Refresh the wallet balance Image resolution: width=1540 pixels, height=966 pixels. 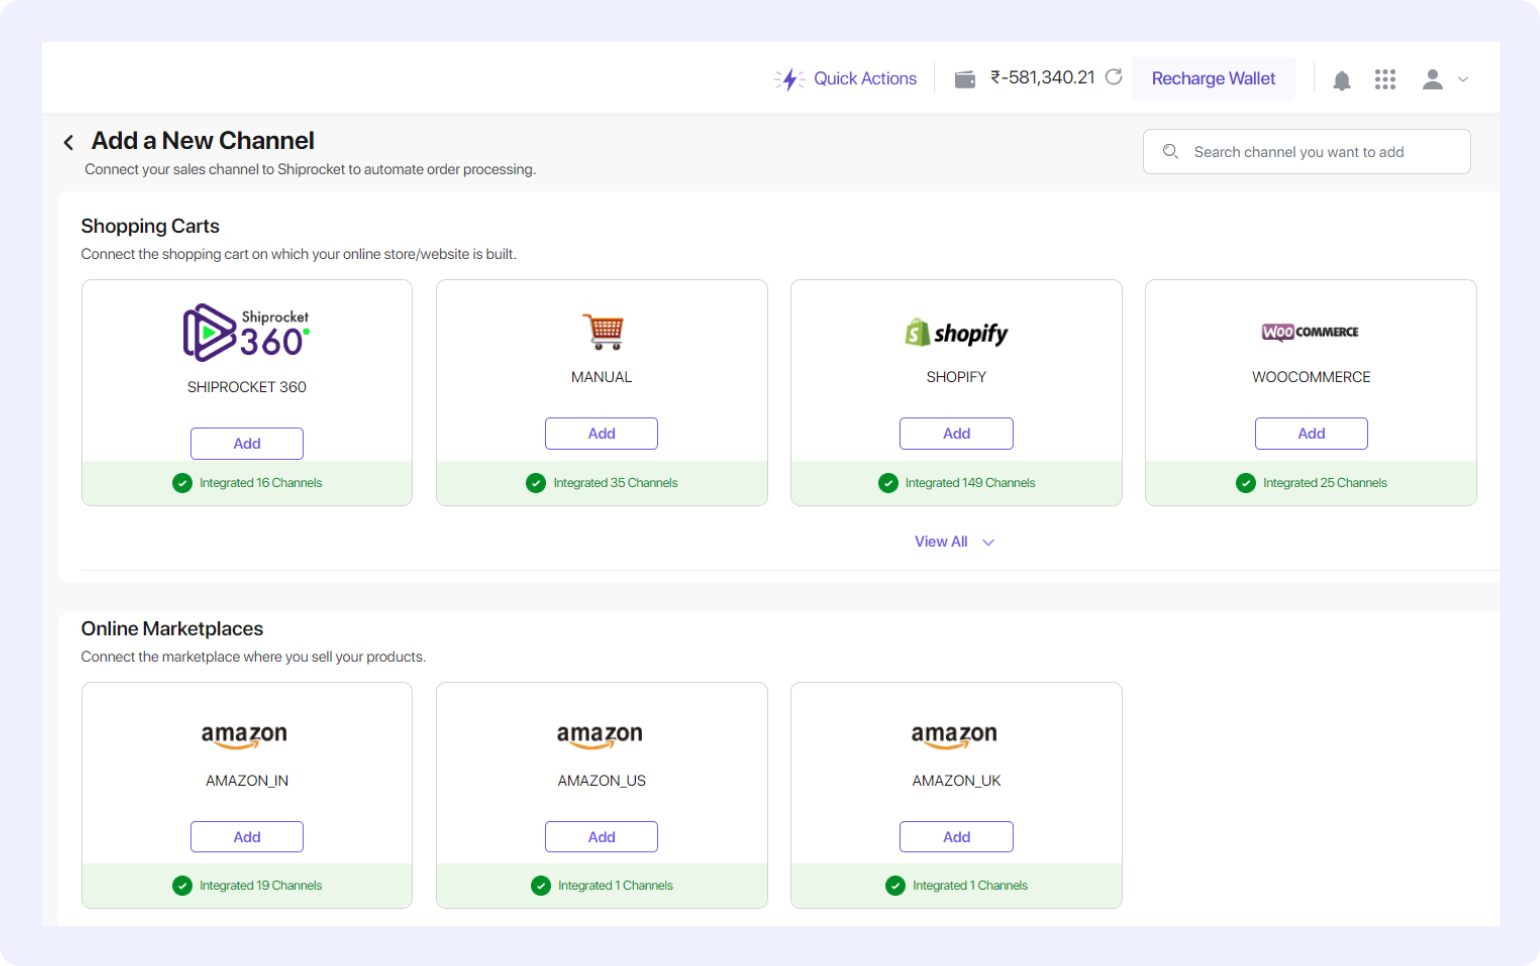(1113, 77)
